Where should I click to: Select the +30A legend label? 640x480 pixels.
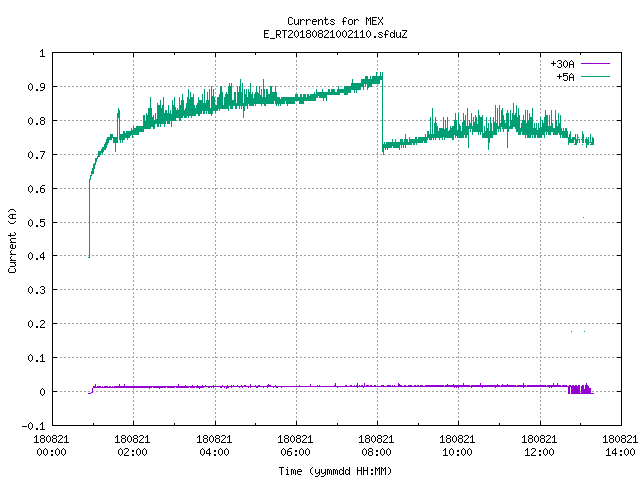[x=562, y=64]
